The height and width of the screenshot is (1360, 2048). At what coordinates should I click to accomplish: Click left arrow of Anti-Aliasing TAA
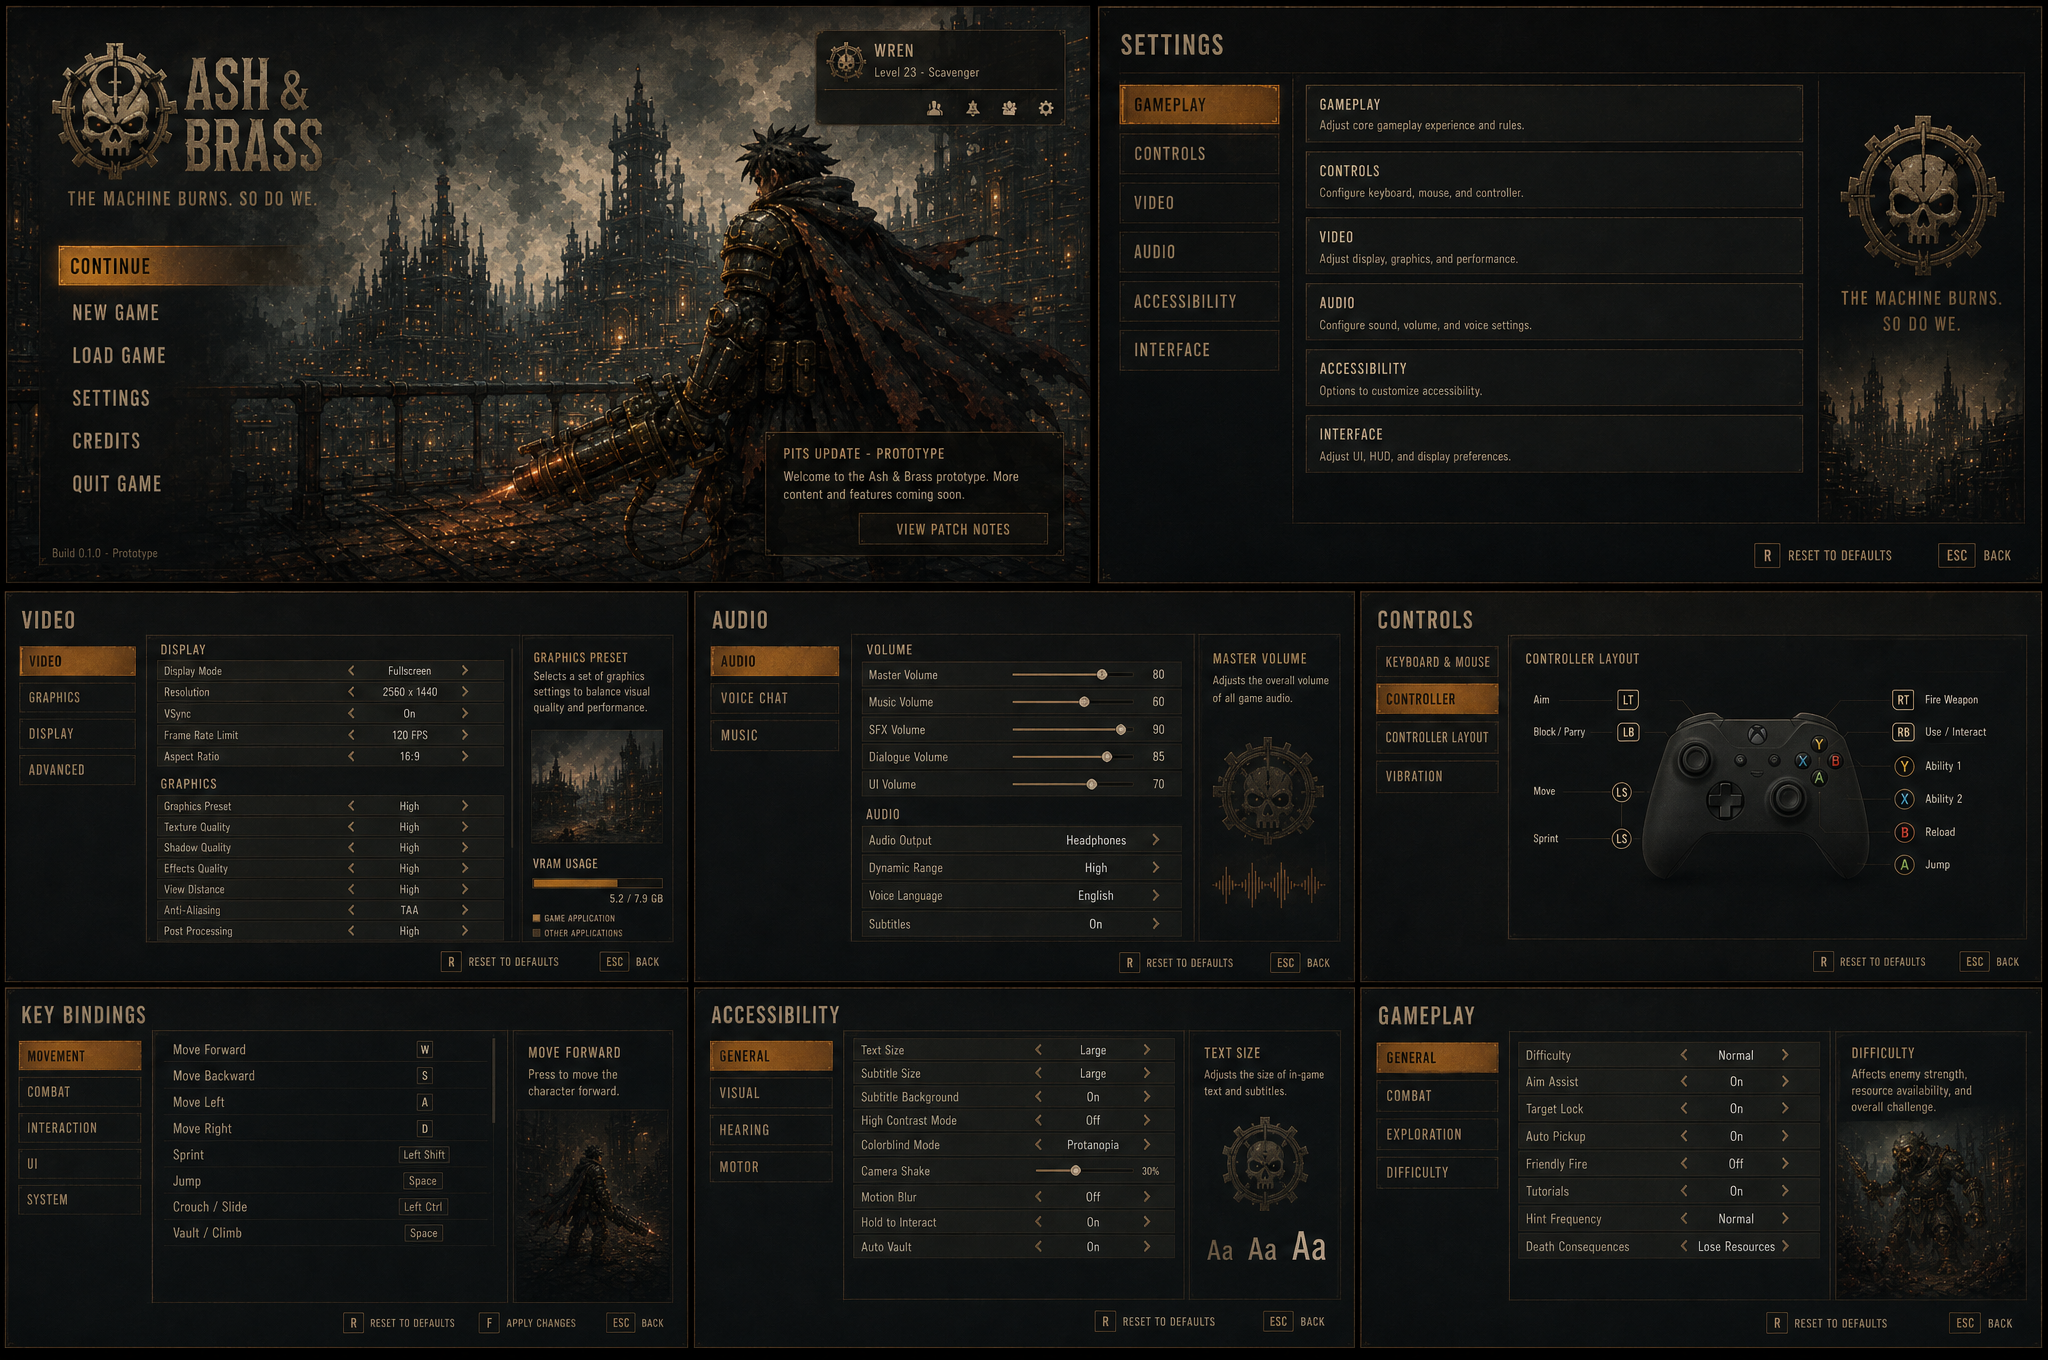pyautogui.click(x=351, y=910)
